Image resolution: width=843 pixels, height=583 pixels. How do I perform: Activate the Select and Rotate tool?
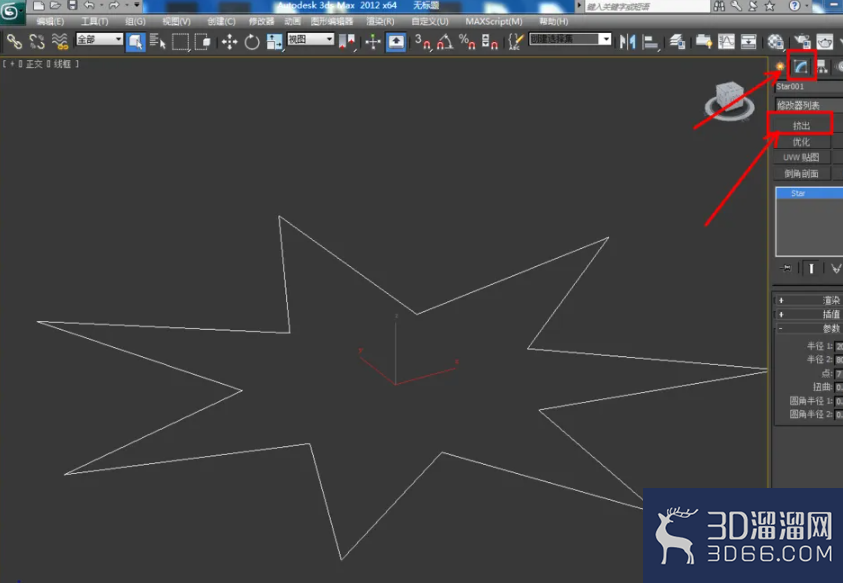click(x=252, y=41)
